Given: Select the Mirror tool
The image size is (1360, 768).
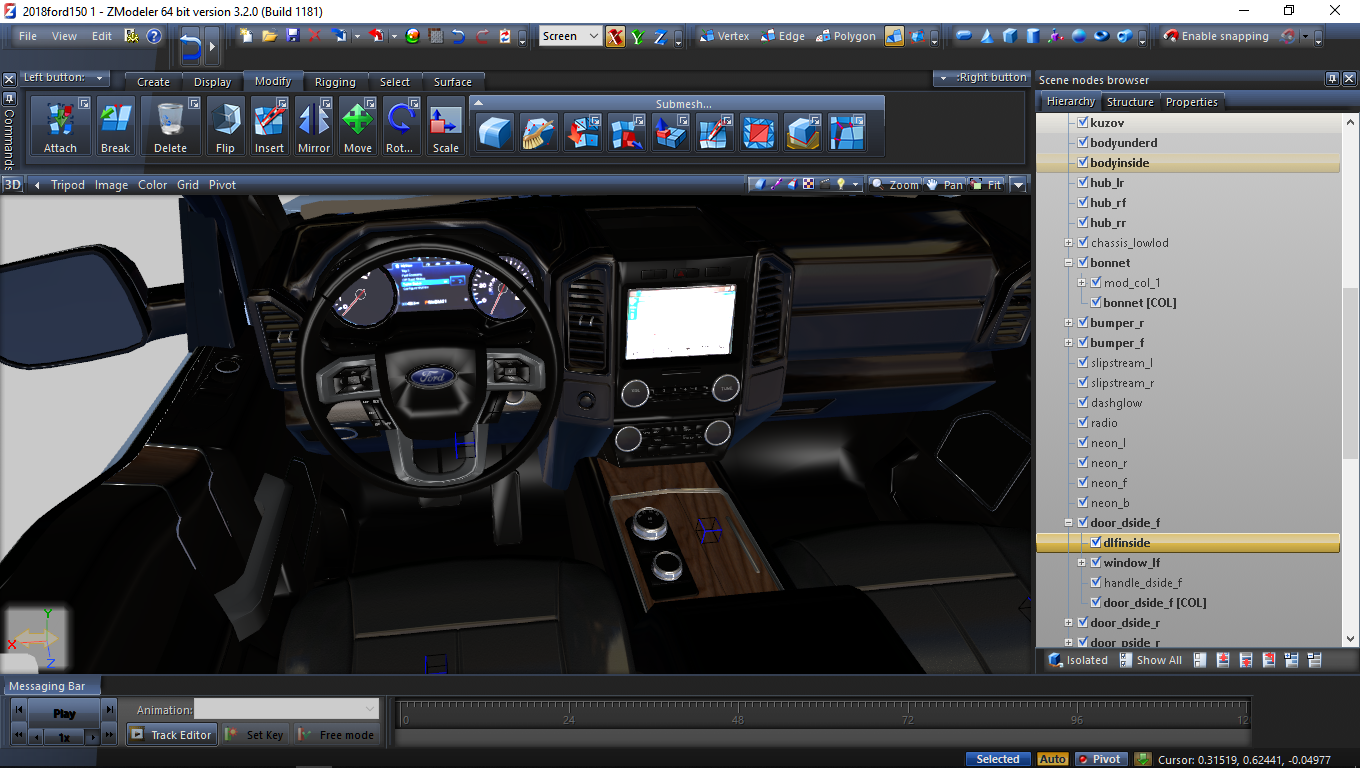Looking at the screenshot, I should tap(313, 125).
